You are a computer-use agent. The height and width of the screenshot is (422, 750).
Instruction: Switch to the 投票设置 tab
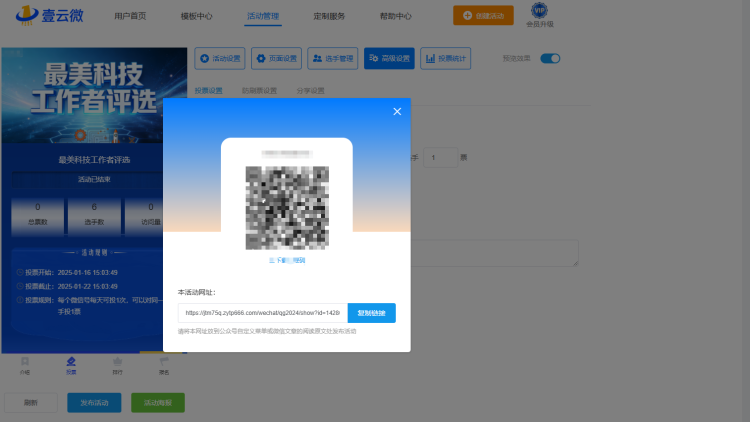[x=209, y=90]
